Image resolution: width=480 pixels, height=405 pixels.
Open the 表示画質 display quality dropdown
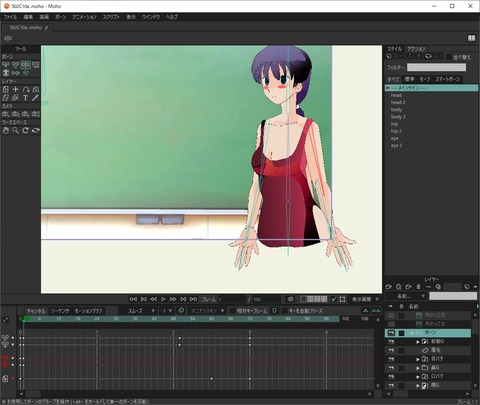click(365, 299)
